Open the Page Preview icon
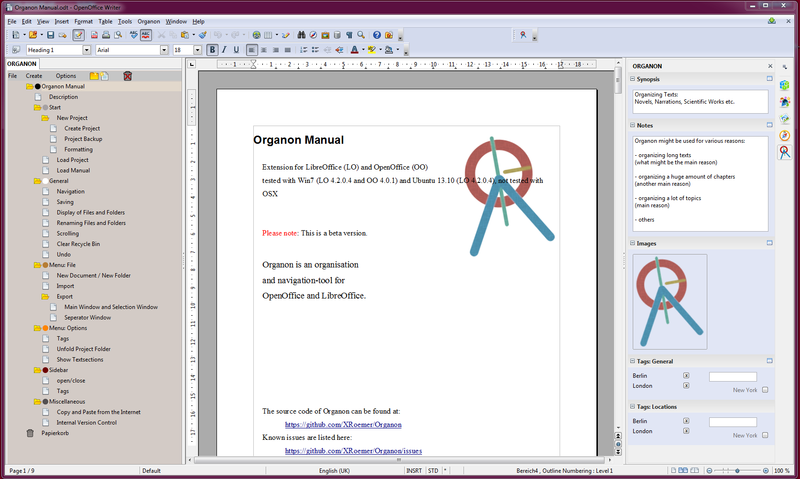Image resolution: width=800 pixels, height=479 pixels. pos(118,35)
